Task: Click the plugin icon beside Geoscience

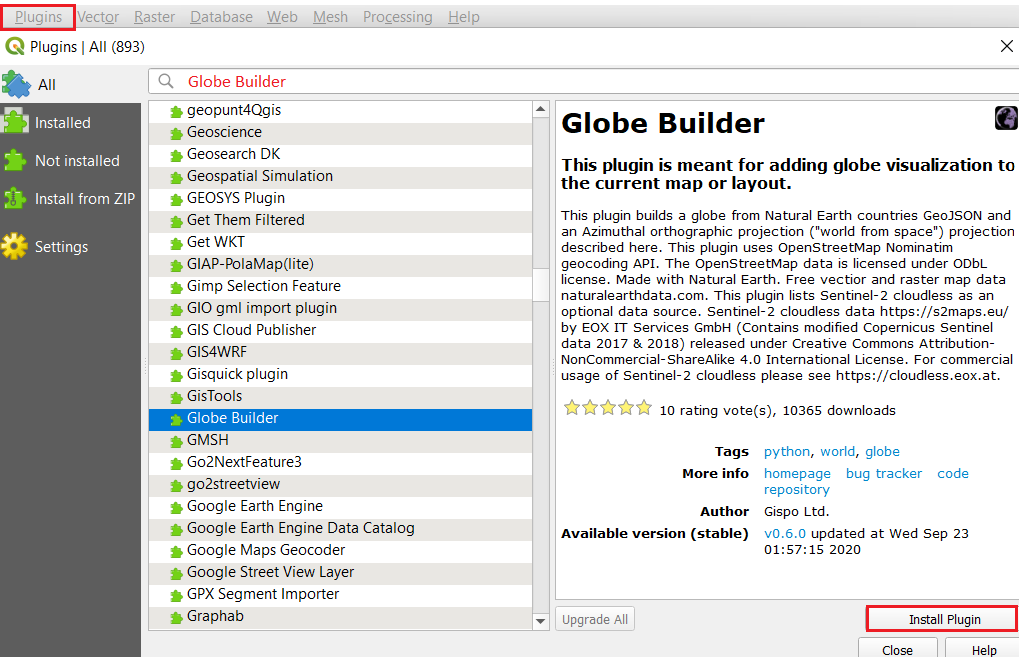Action: [x=175, y=134]
